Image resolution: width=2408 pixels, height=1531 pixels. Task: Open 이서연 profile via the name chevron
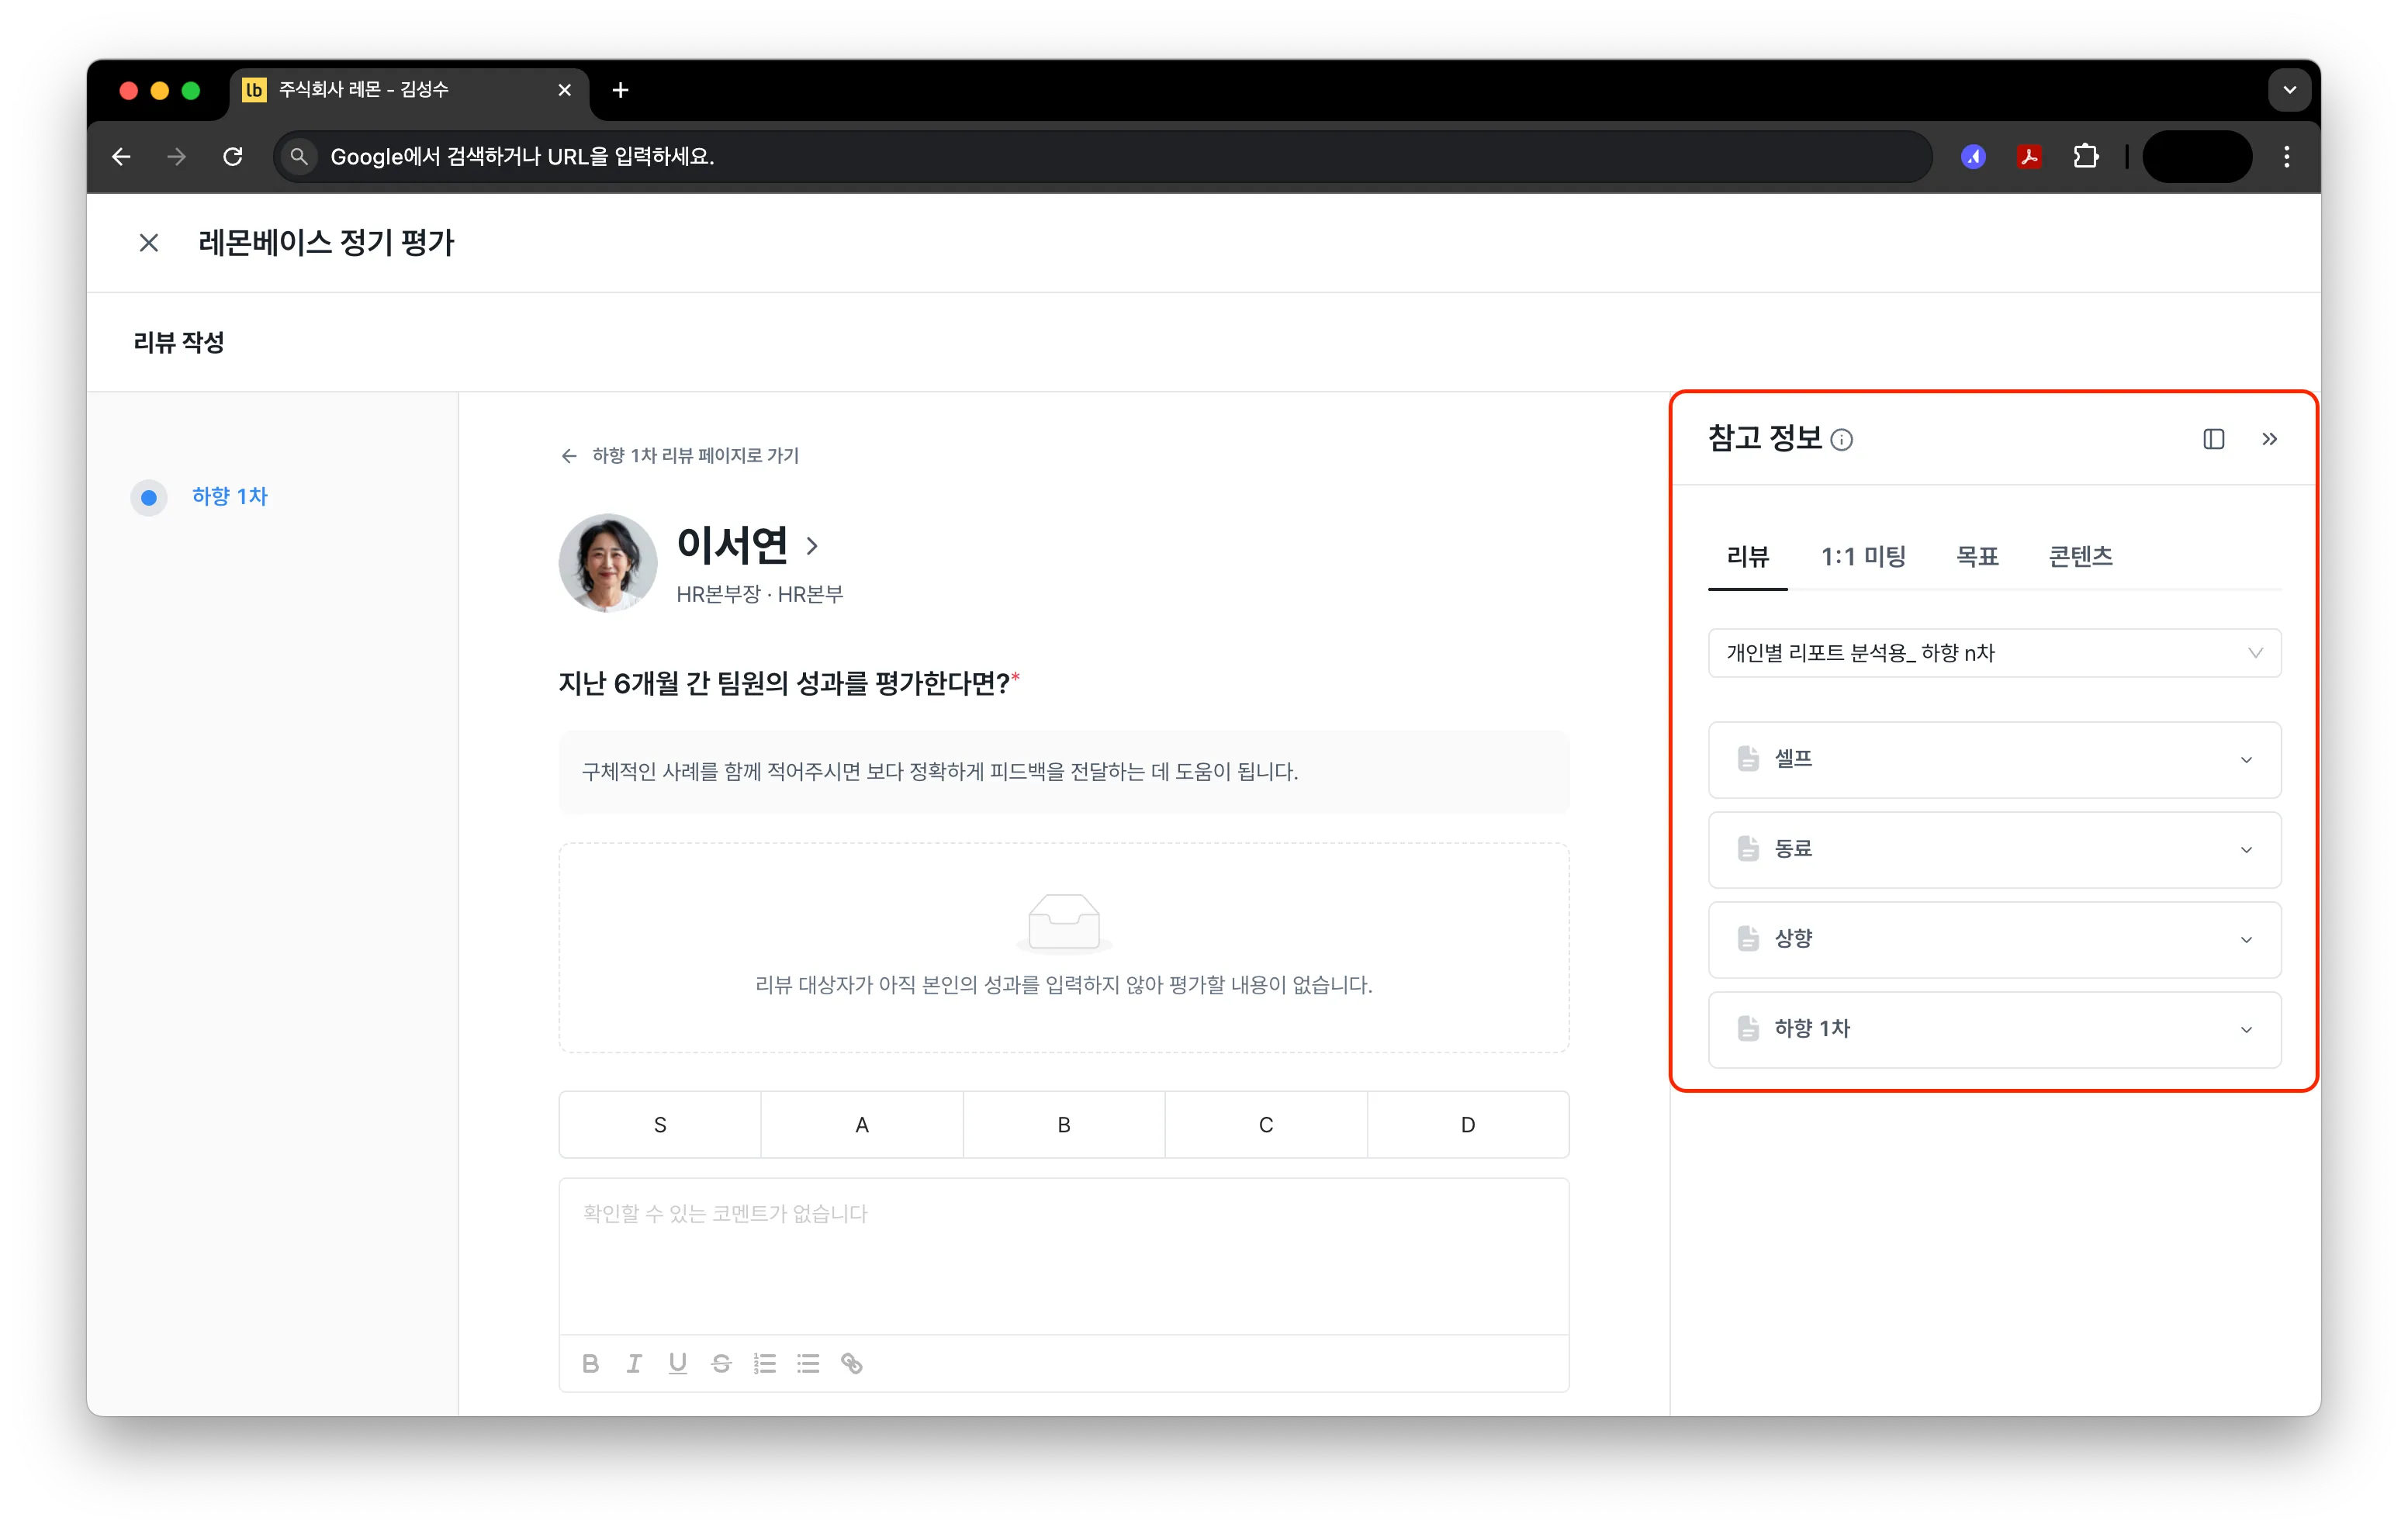point(812,546)
